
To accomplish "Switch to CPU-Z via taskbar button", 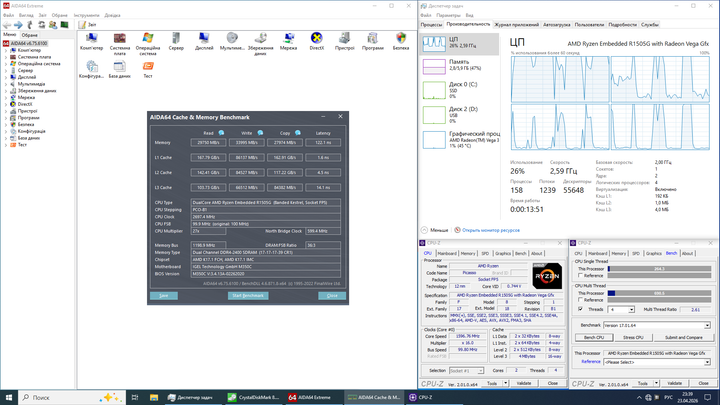I will (x=421, y=397).
